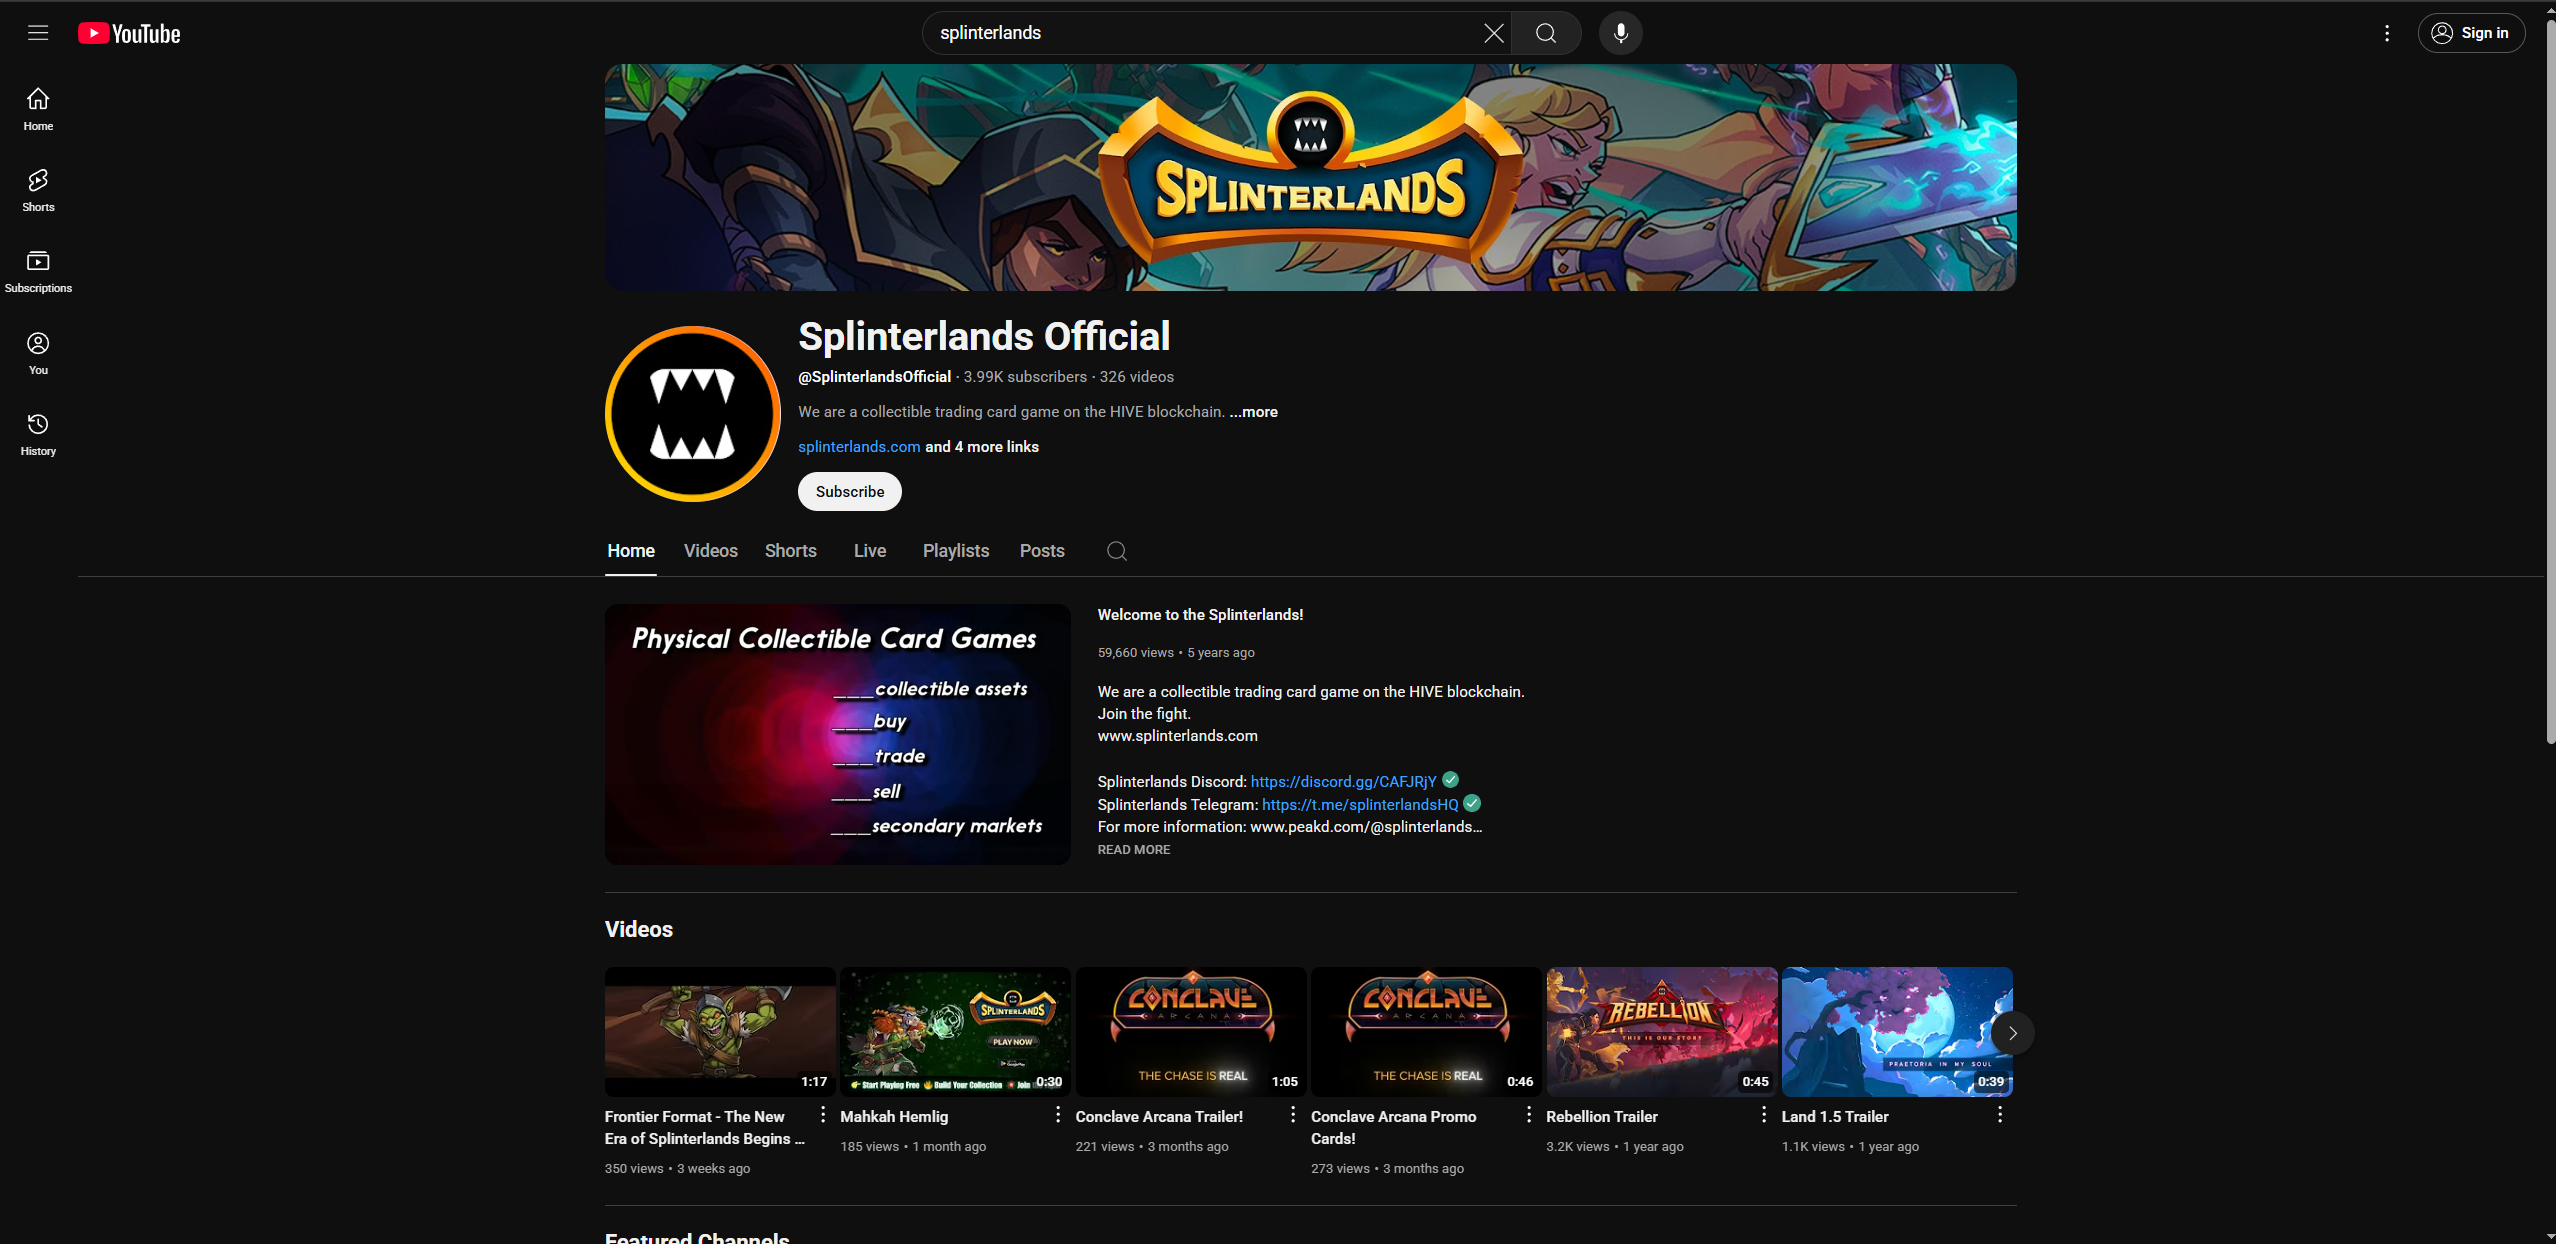This screenshot has width=2556, height=1244.
Task: Open the Telegram splinterlandsHQ link
Action: 1360,804
